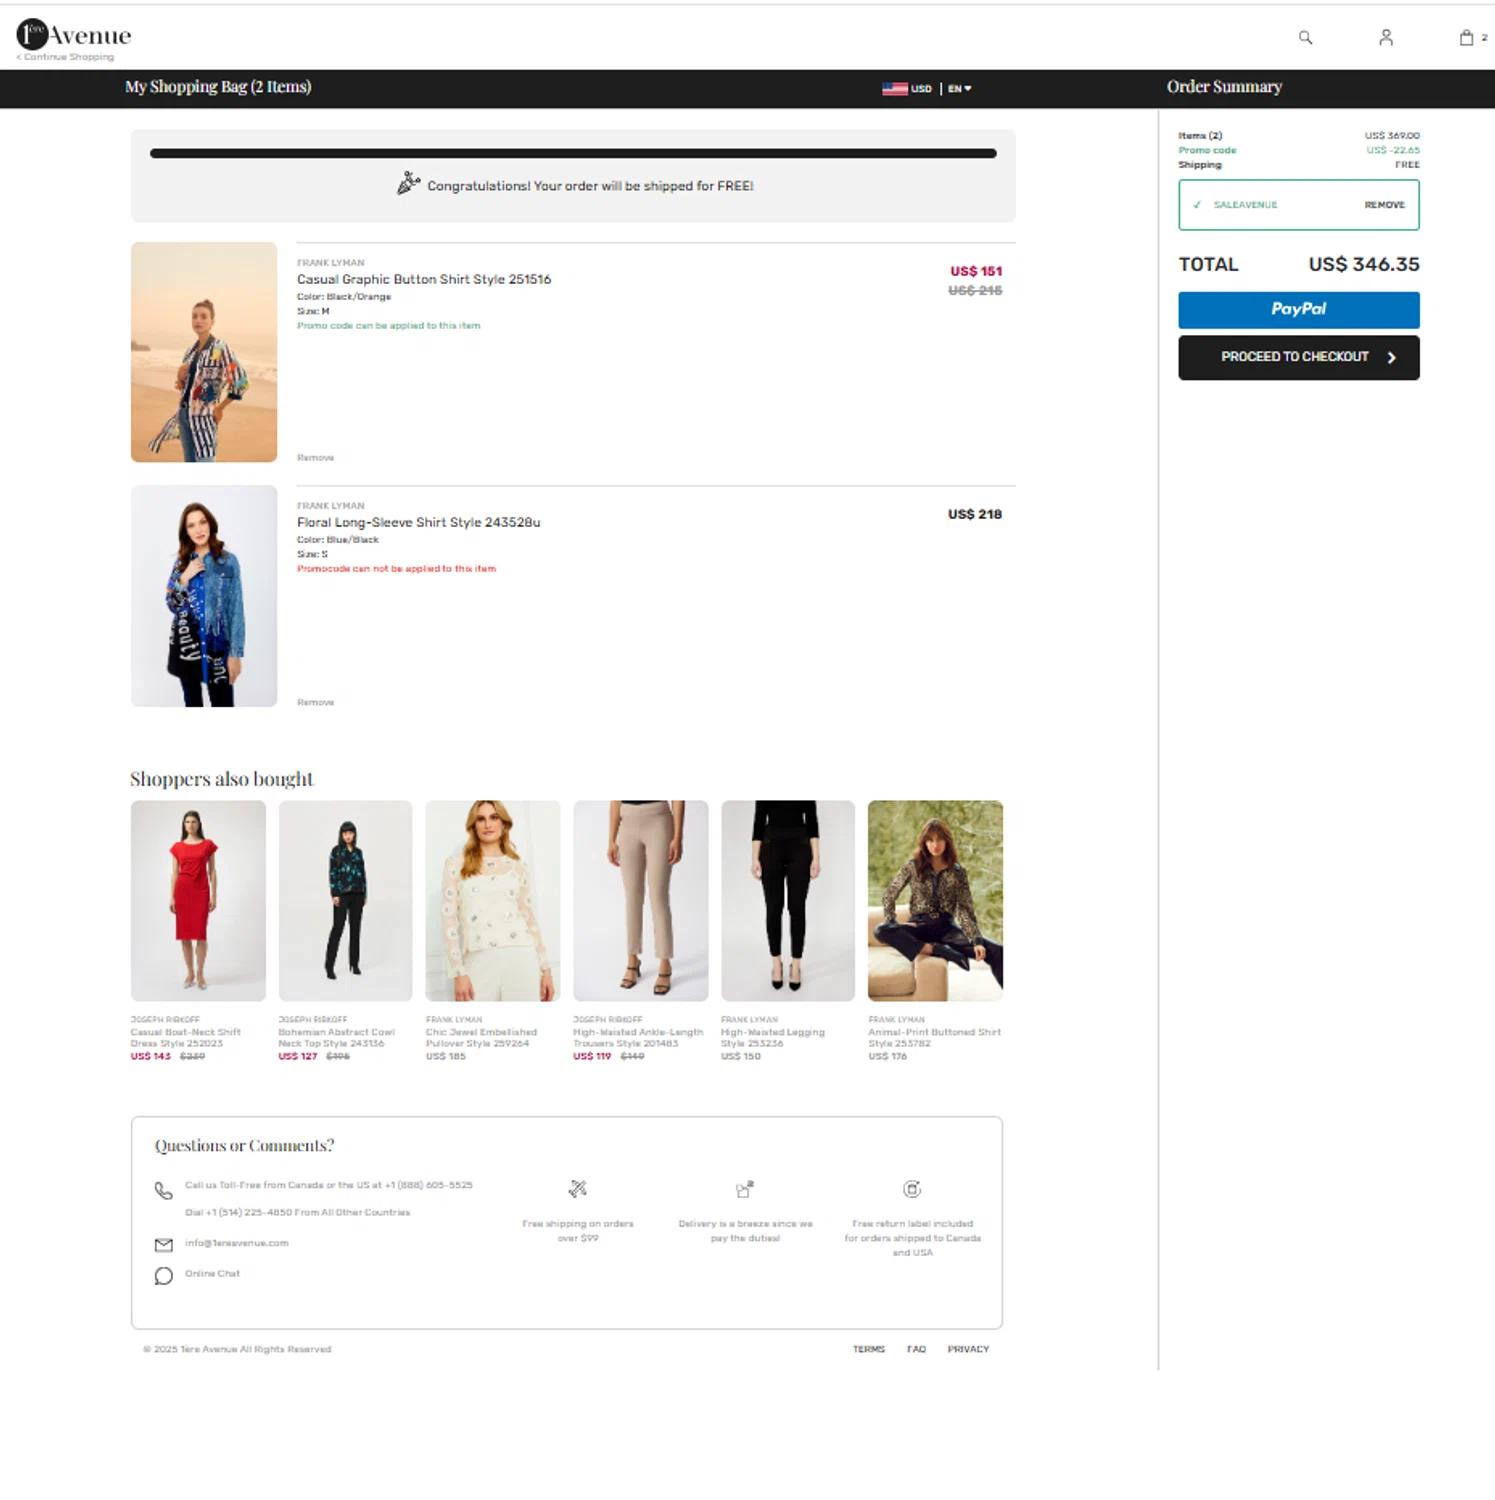The image size is (1495, 1500).
Task: Click 'Dial +1 (514) 225-4850' text
Action: pyautogui.click(x=297, y=1212)
